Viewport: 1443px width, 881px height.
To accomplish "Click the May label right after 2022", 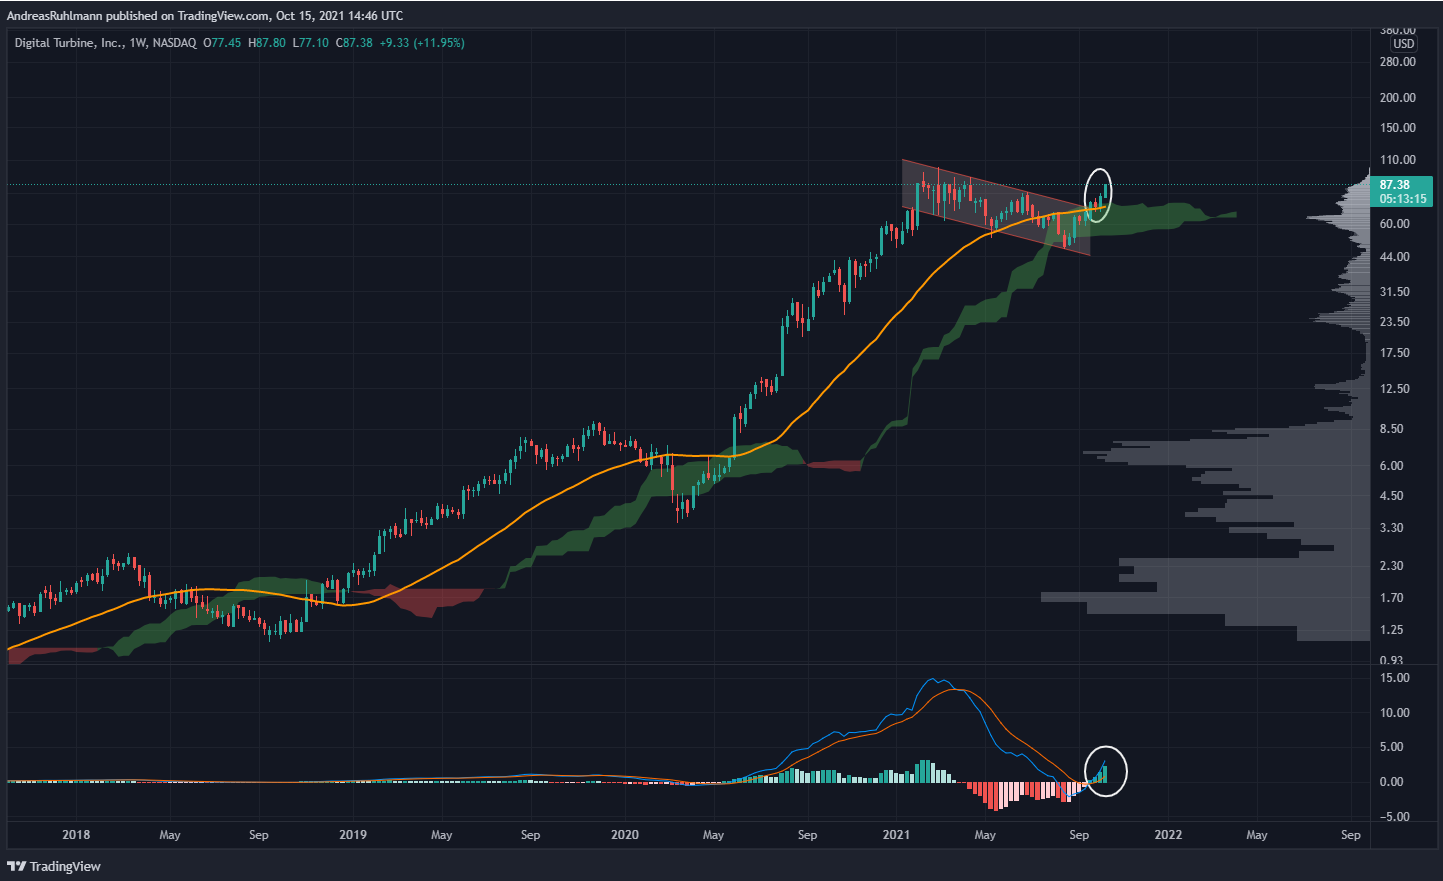I will click(x=1257, y=835).
